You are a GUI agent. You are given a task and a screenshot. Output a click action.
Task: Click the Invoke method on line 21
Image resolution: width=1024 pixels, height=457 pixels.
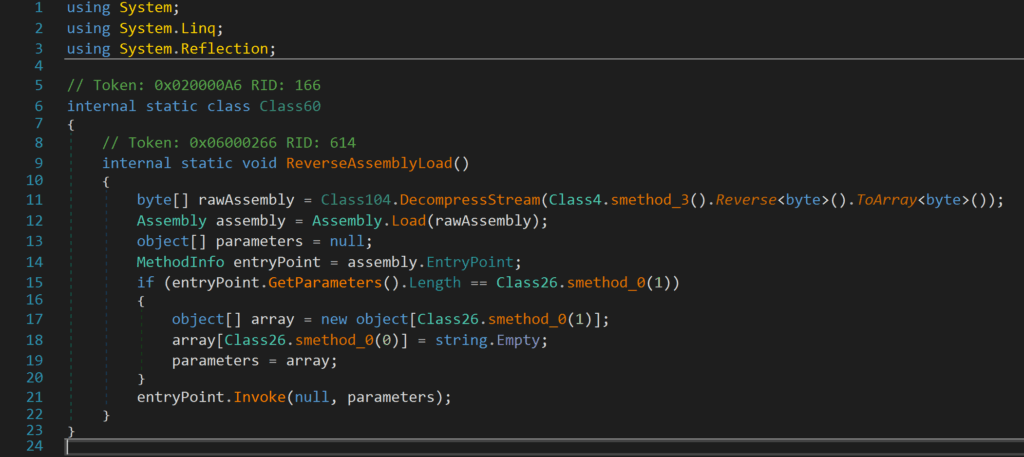point(259,397)
